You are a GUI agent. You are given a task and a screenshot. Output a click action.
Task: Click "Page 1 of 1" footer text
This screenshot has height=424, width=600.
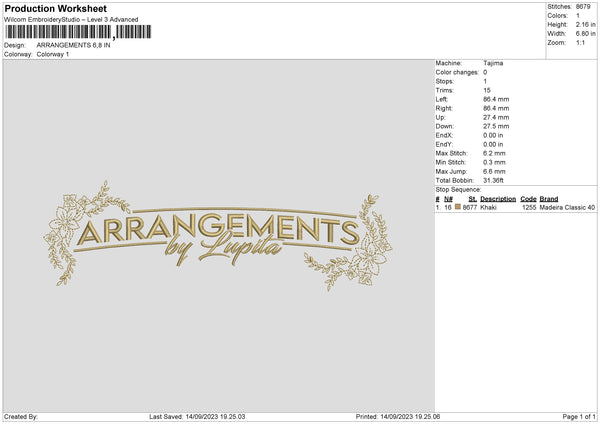[579, 417]
